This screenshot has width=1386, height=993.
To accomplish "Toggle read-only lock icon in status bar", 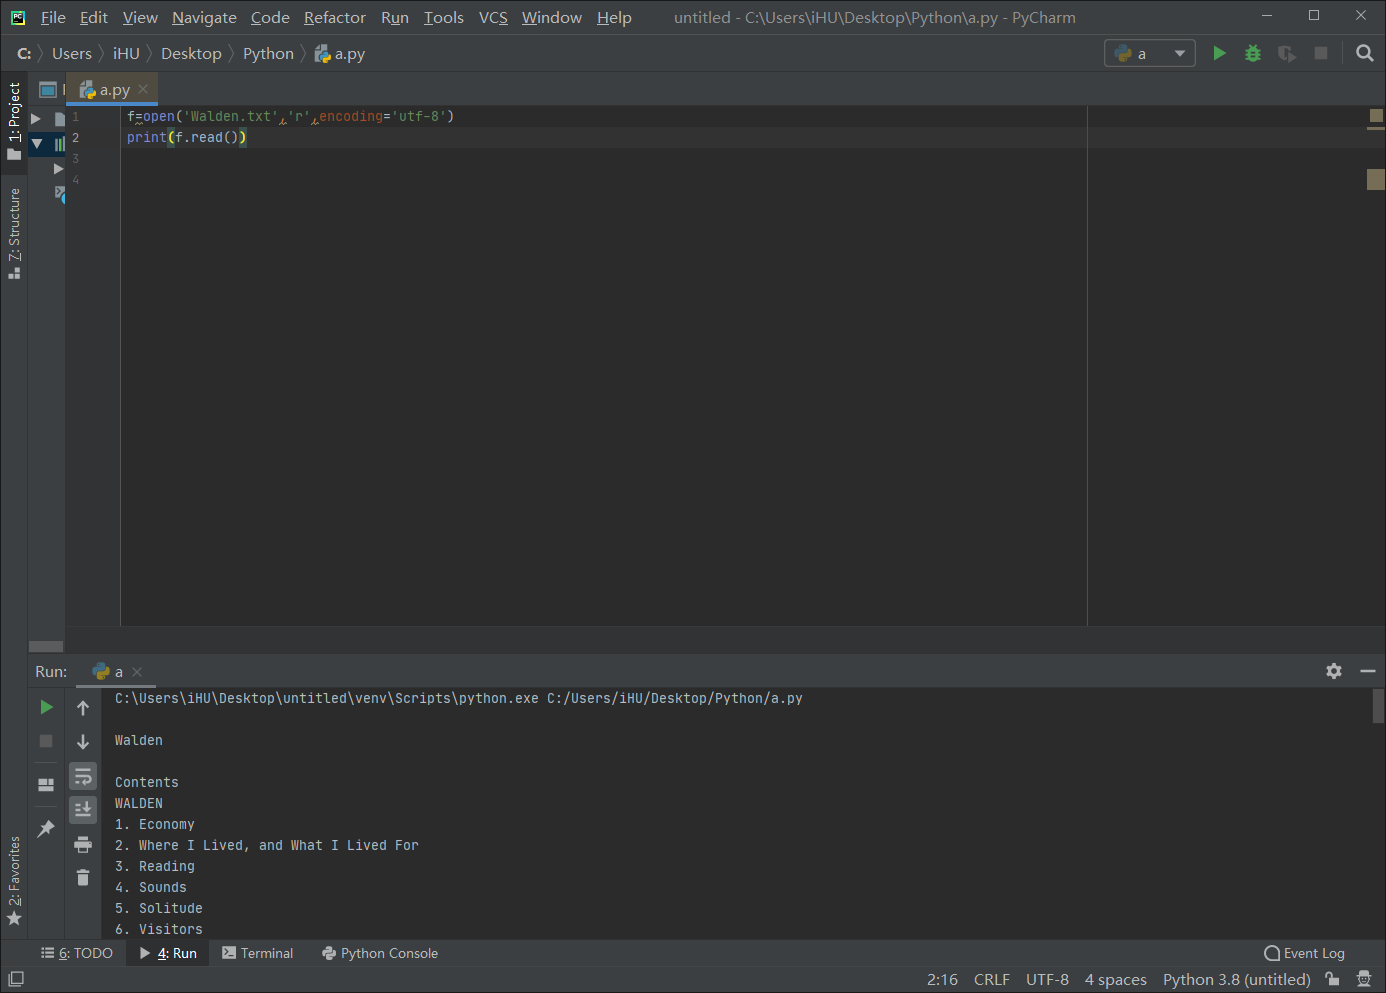I will [1332, 979].
